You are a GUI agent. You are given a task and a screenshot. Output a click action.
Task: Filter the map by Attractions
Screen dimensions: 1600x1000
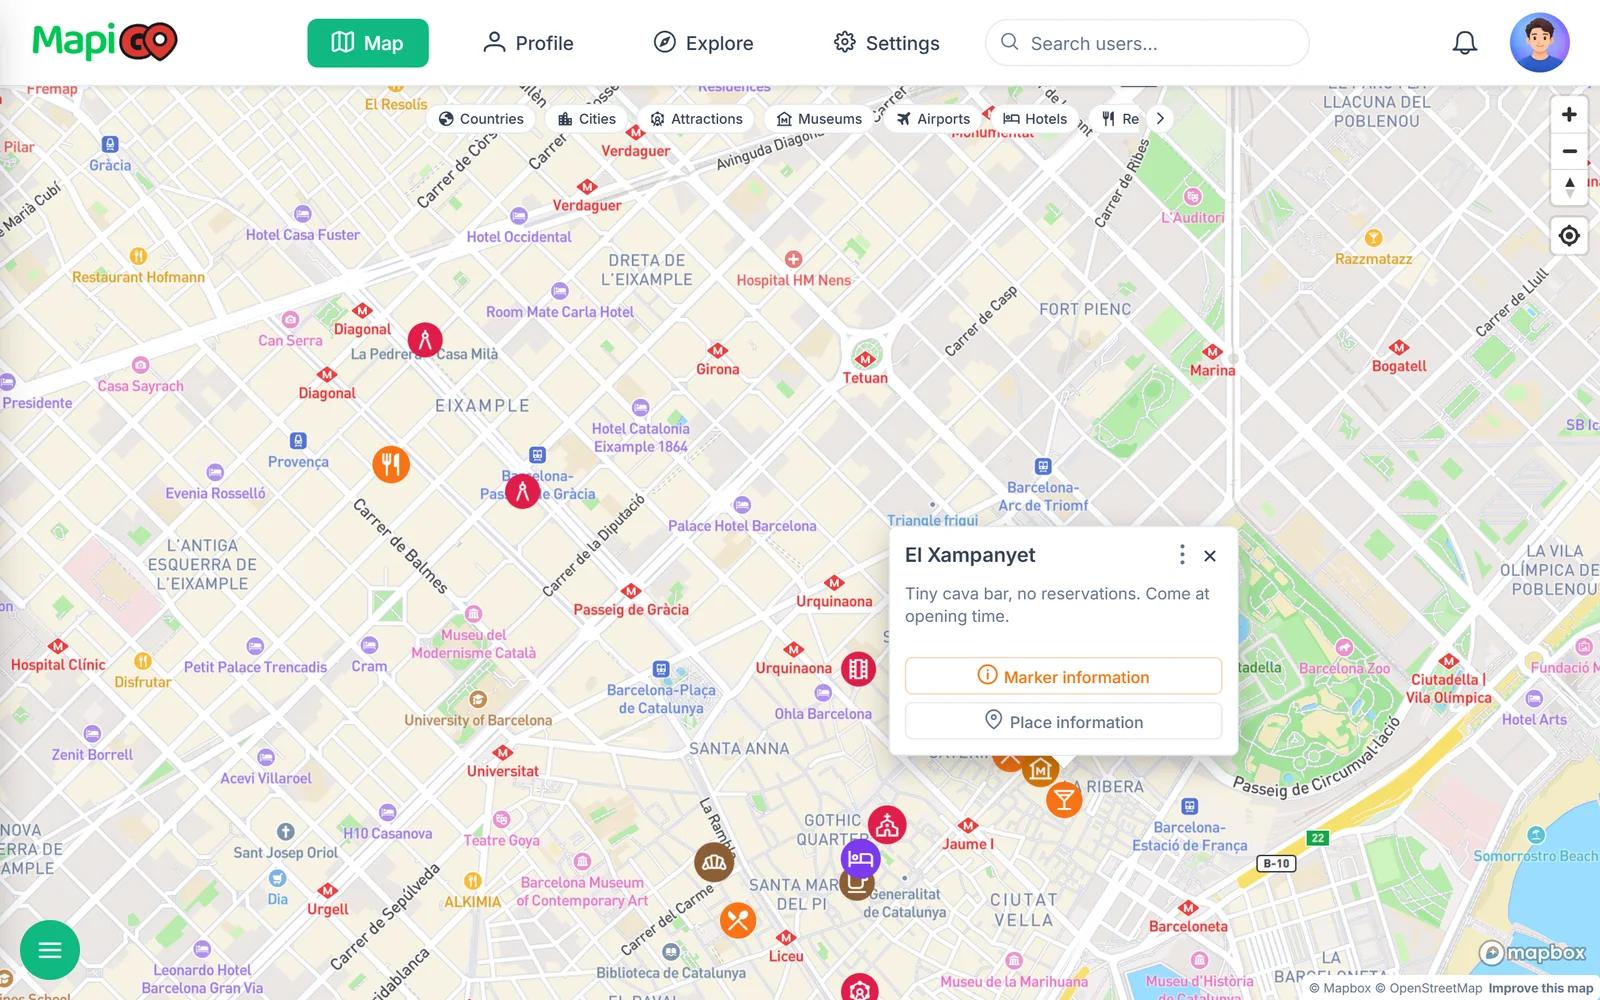[x=697, y=118]
